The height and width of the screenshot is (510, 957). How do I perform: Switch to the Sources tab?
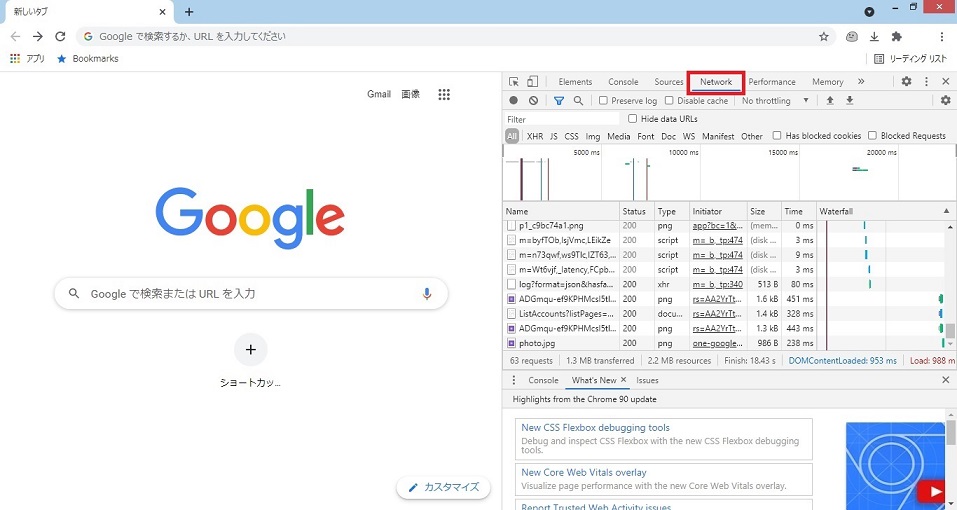pos(669,82)
